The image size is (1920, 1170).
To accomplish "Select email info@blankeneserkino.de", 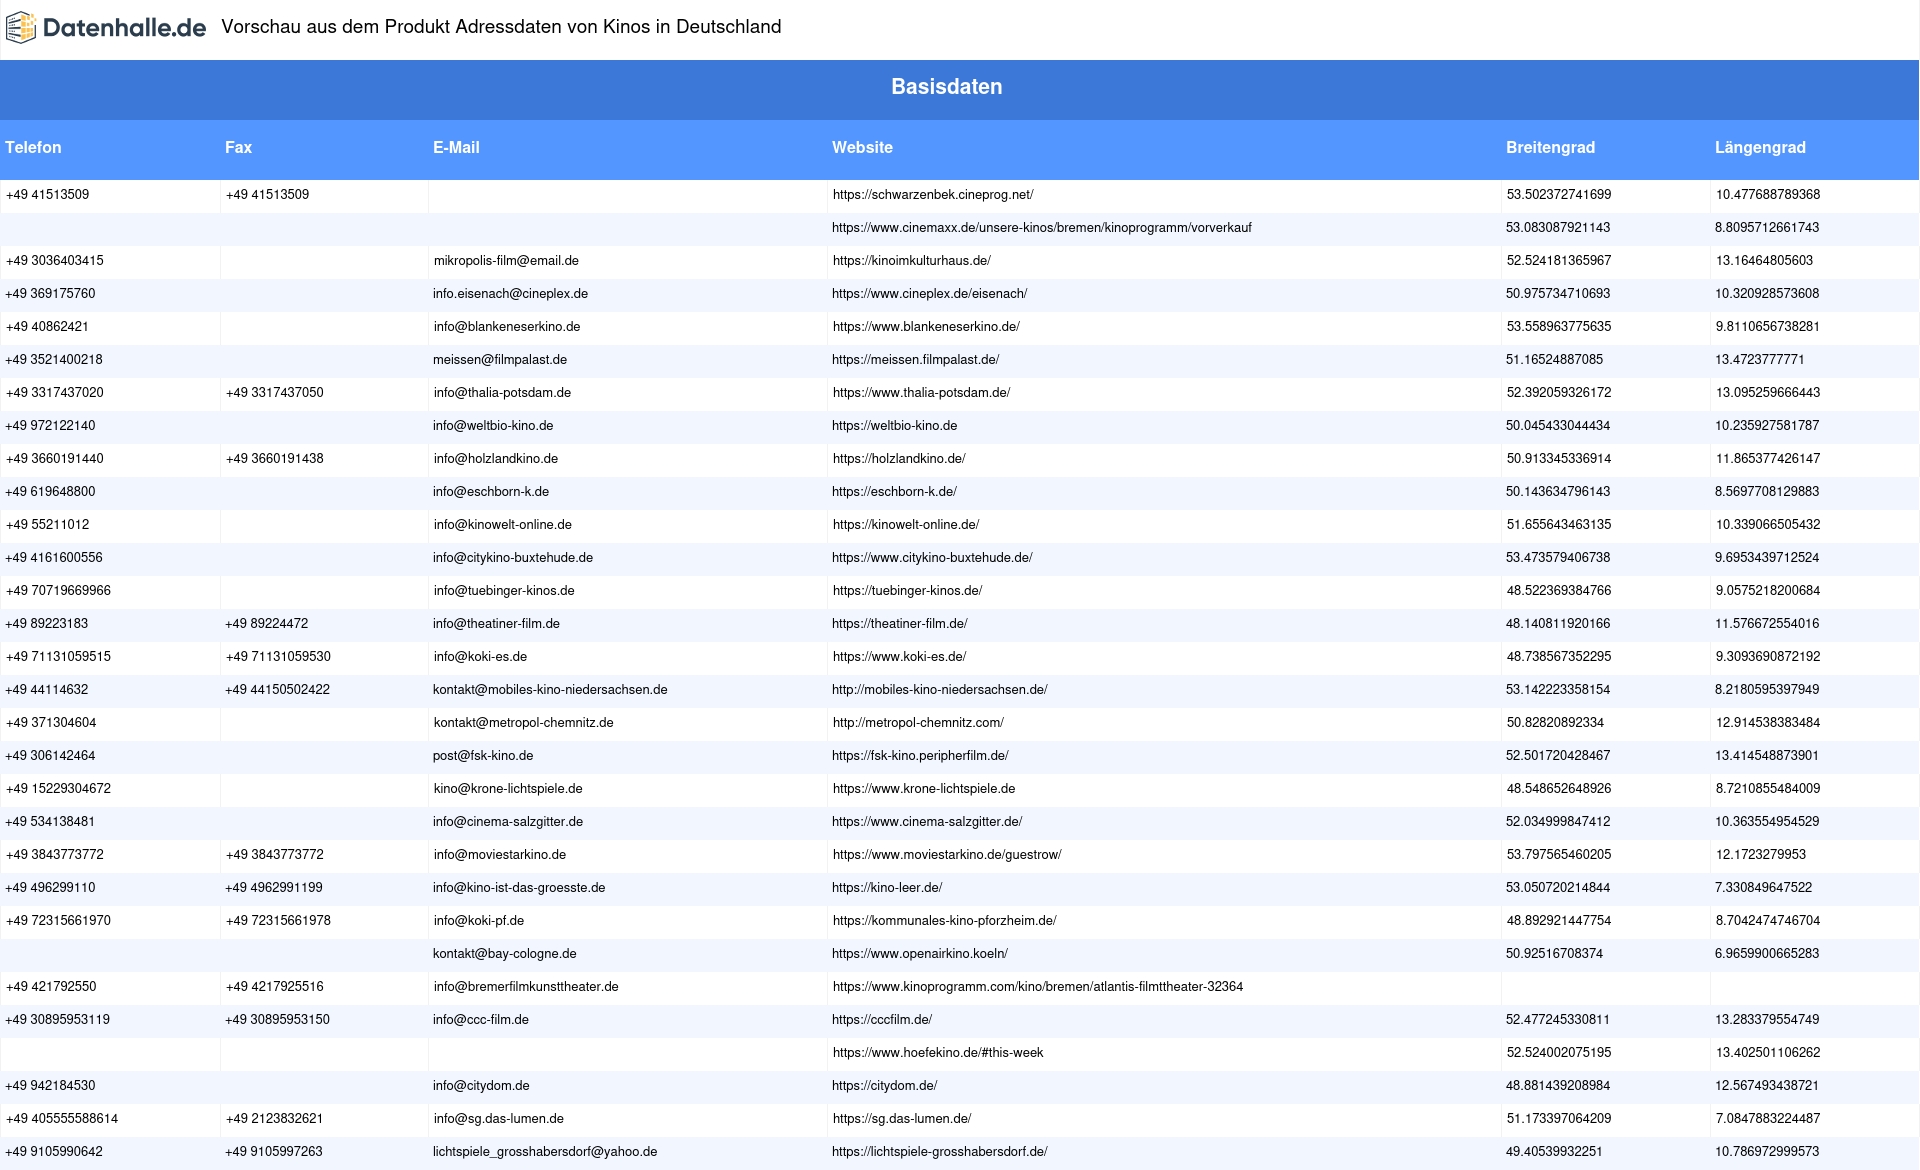I will point(507,327).
